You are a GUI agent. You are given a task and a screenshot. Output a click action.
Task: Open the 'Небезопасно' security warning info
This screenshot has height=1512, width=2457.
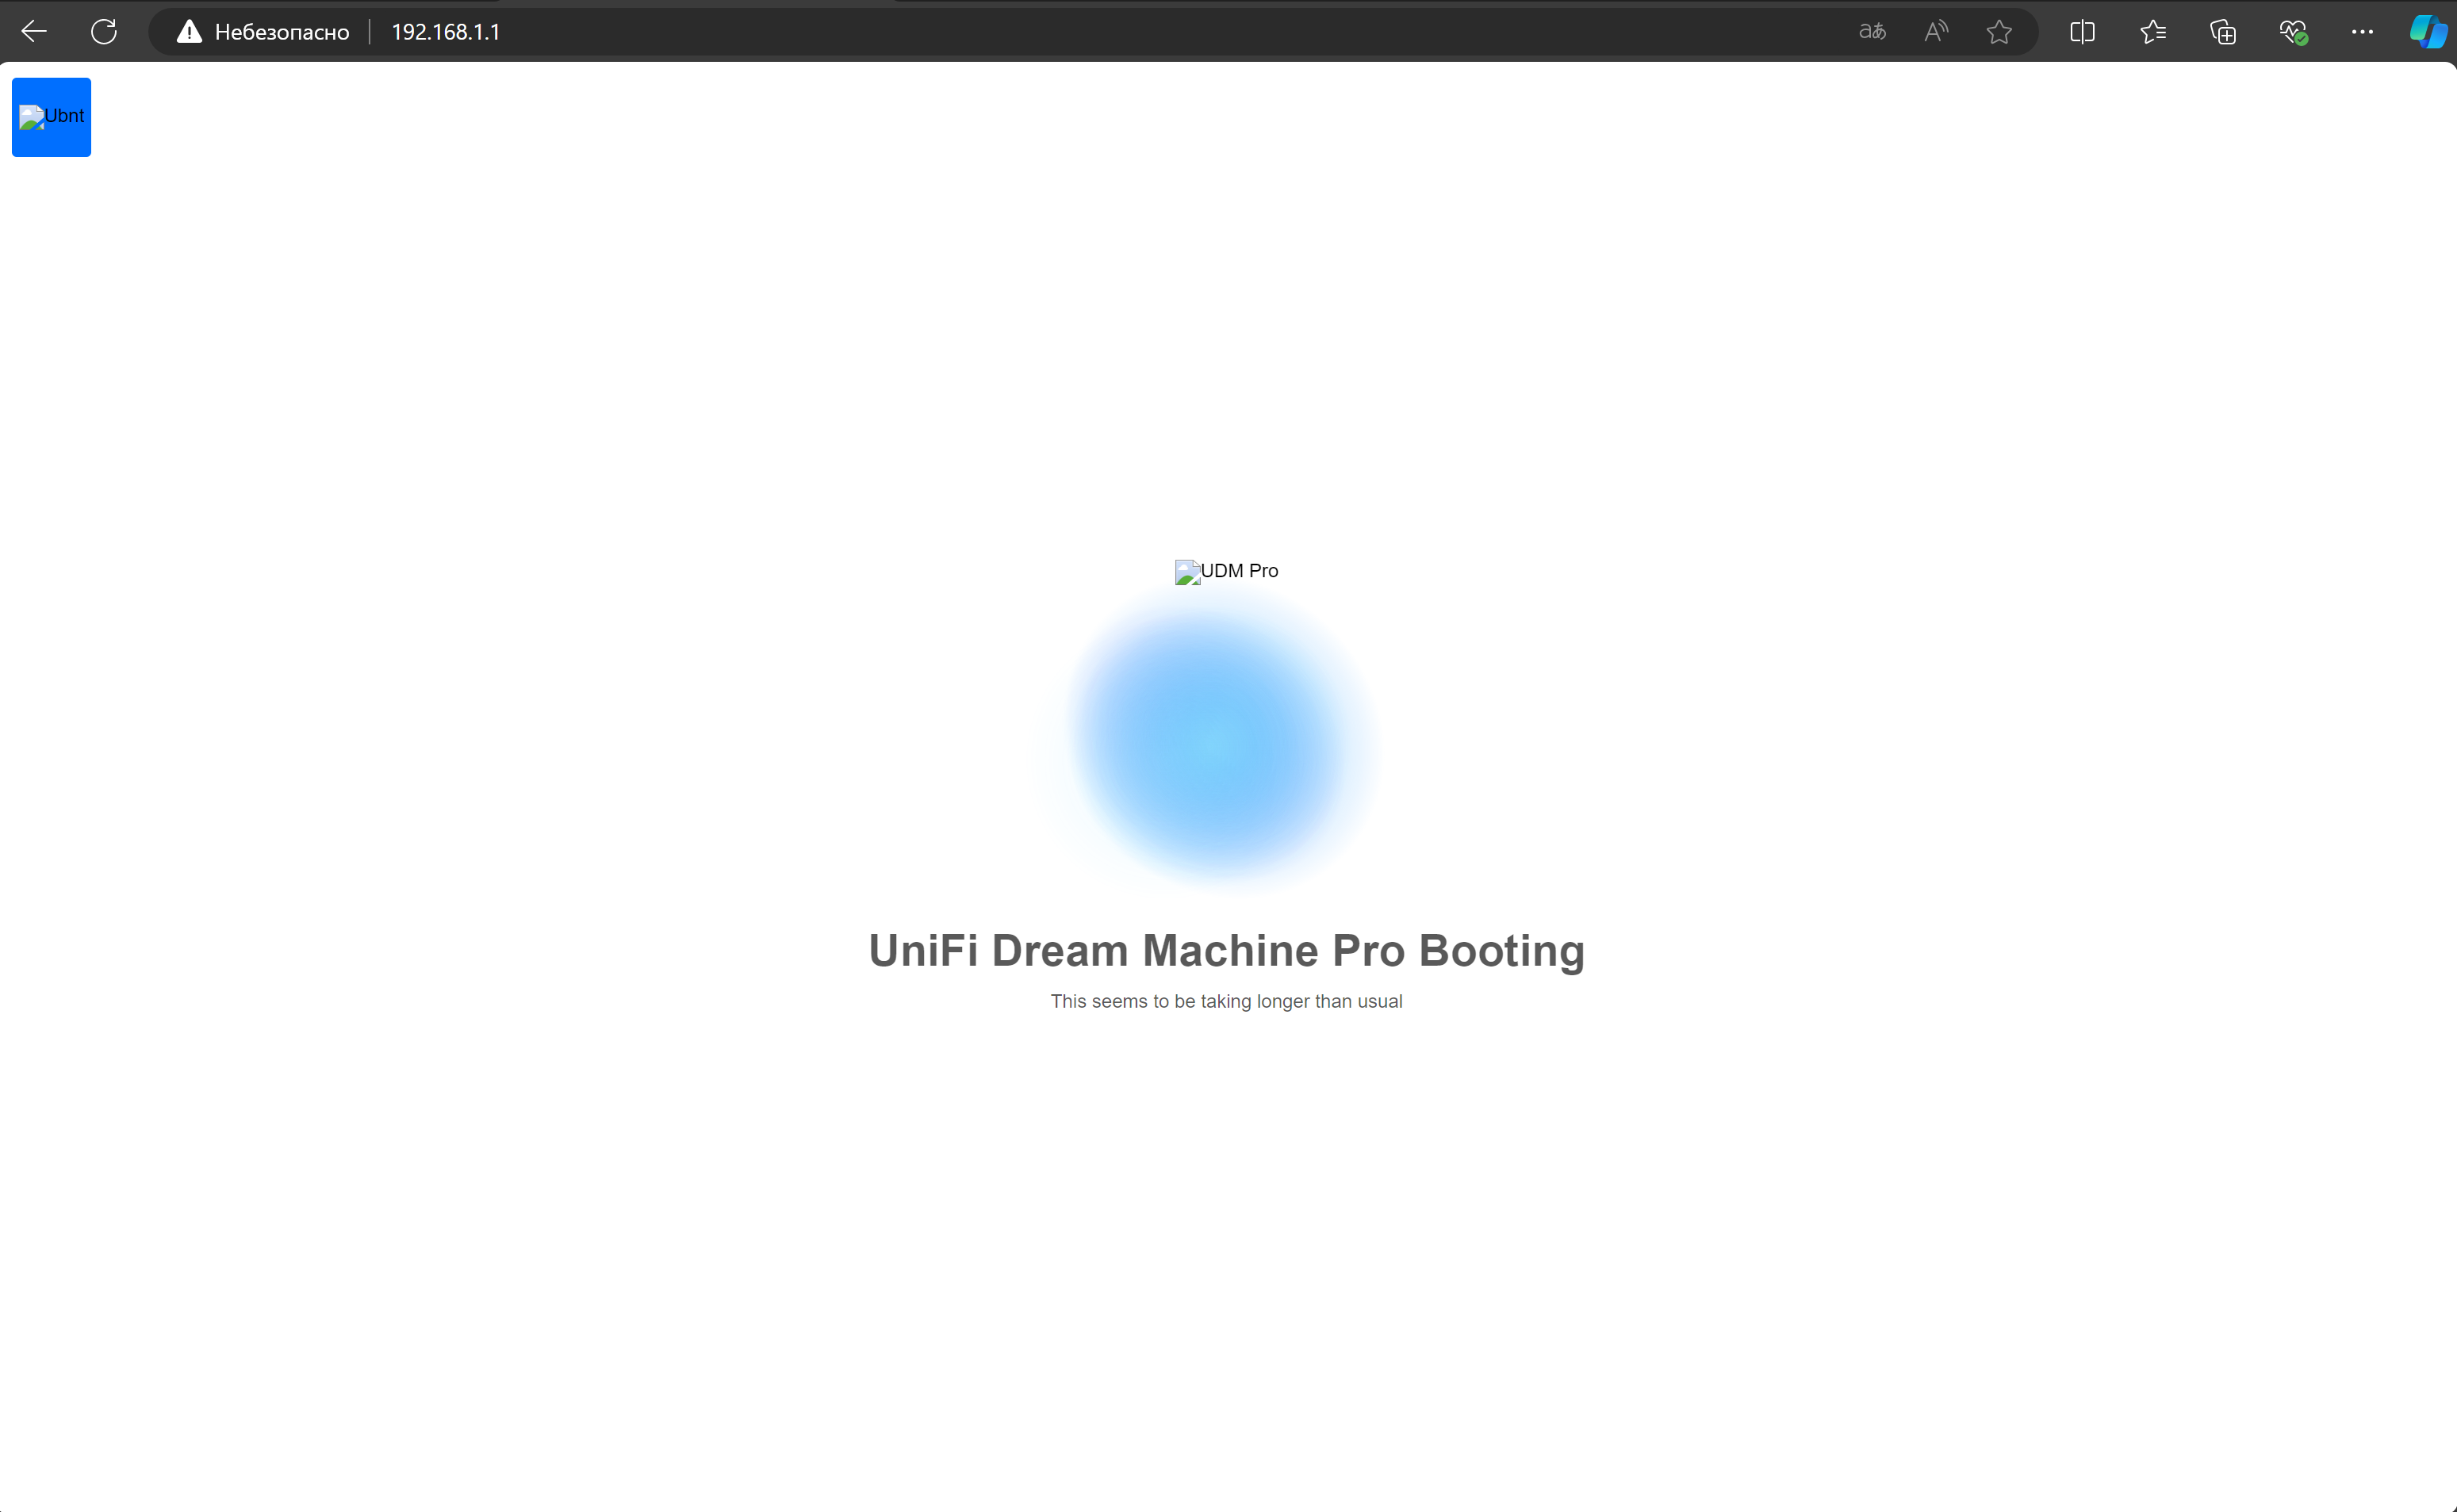(x=263, y=32)
